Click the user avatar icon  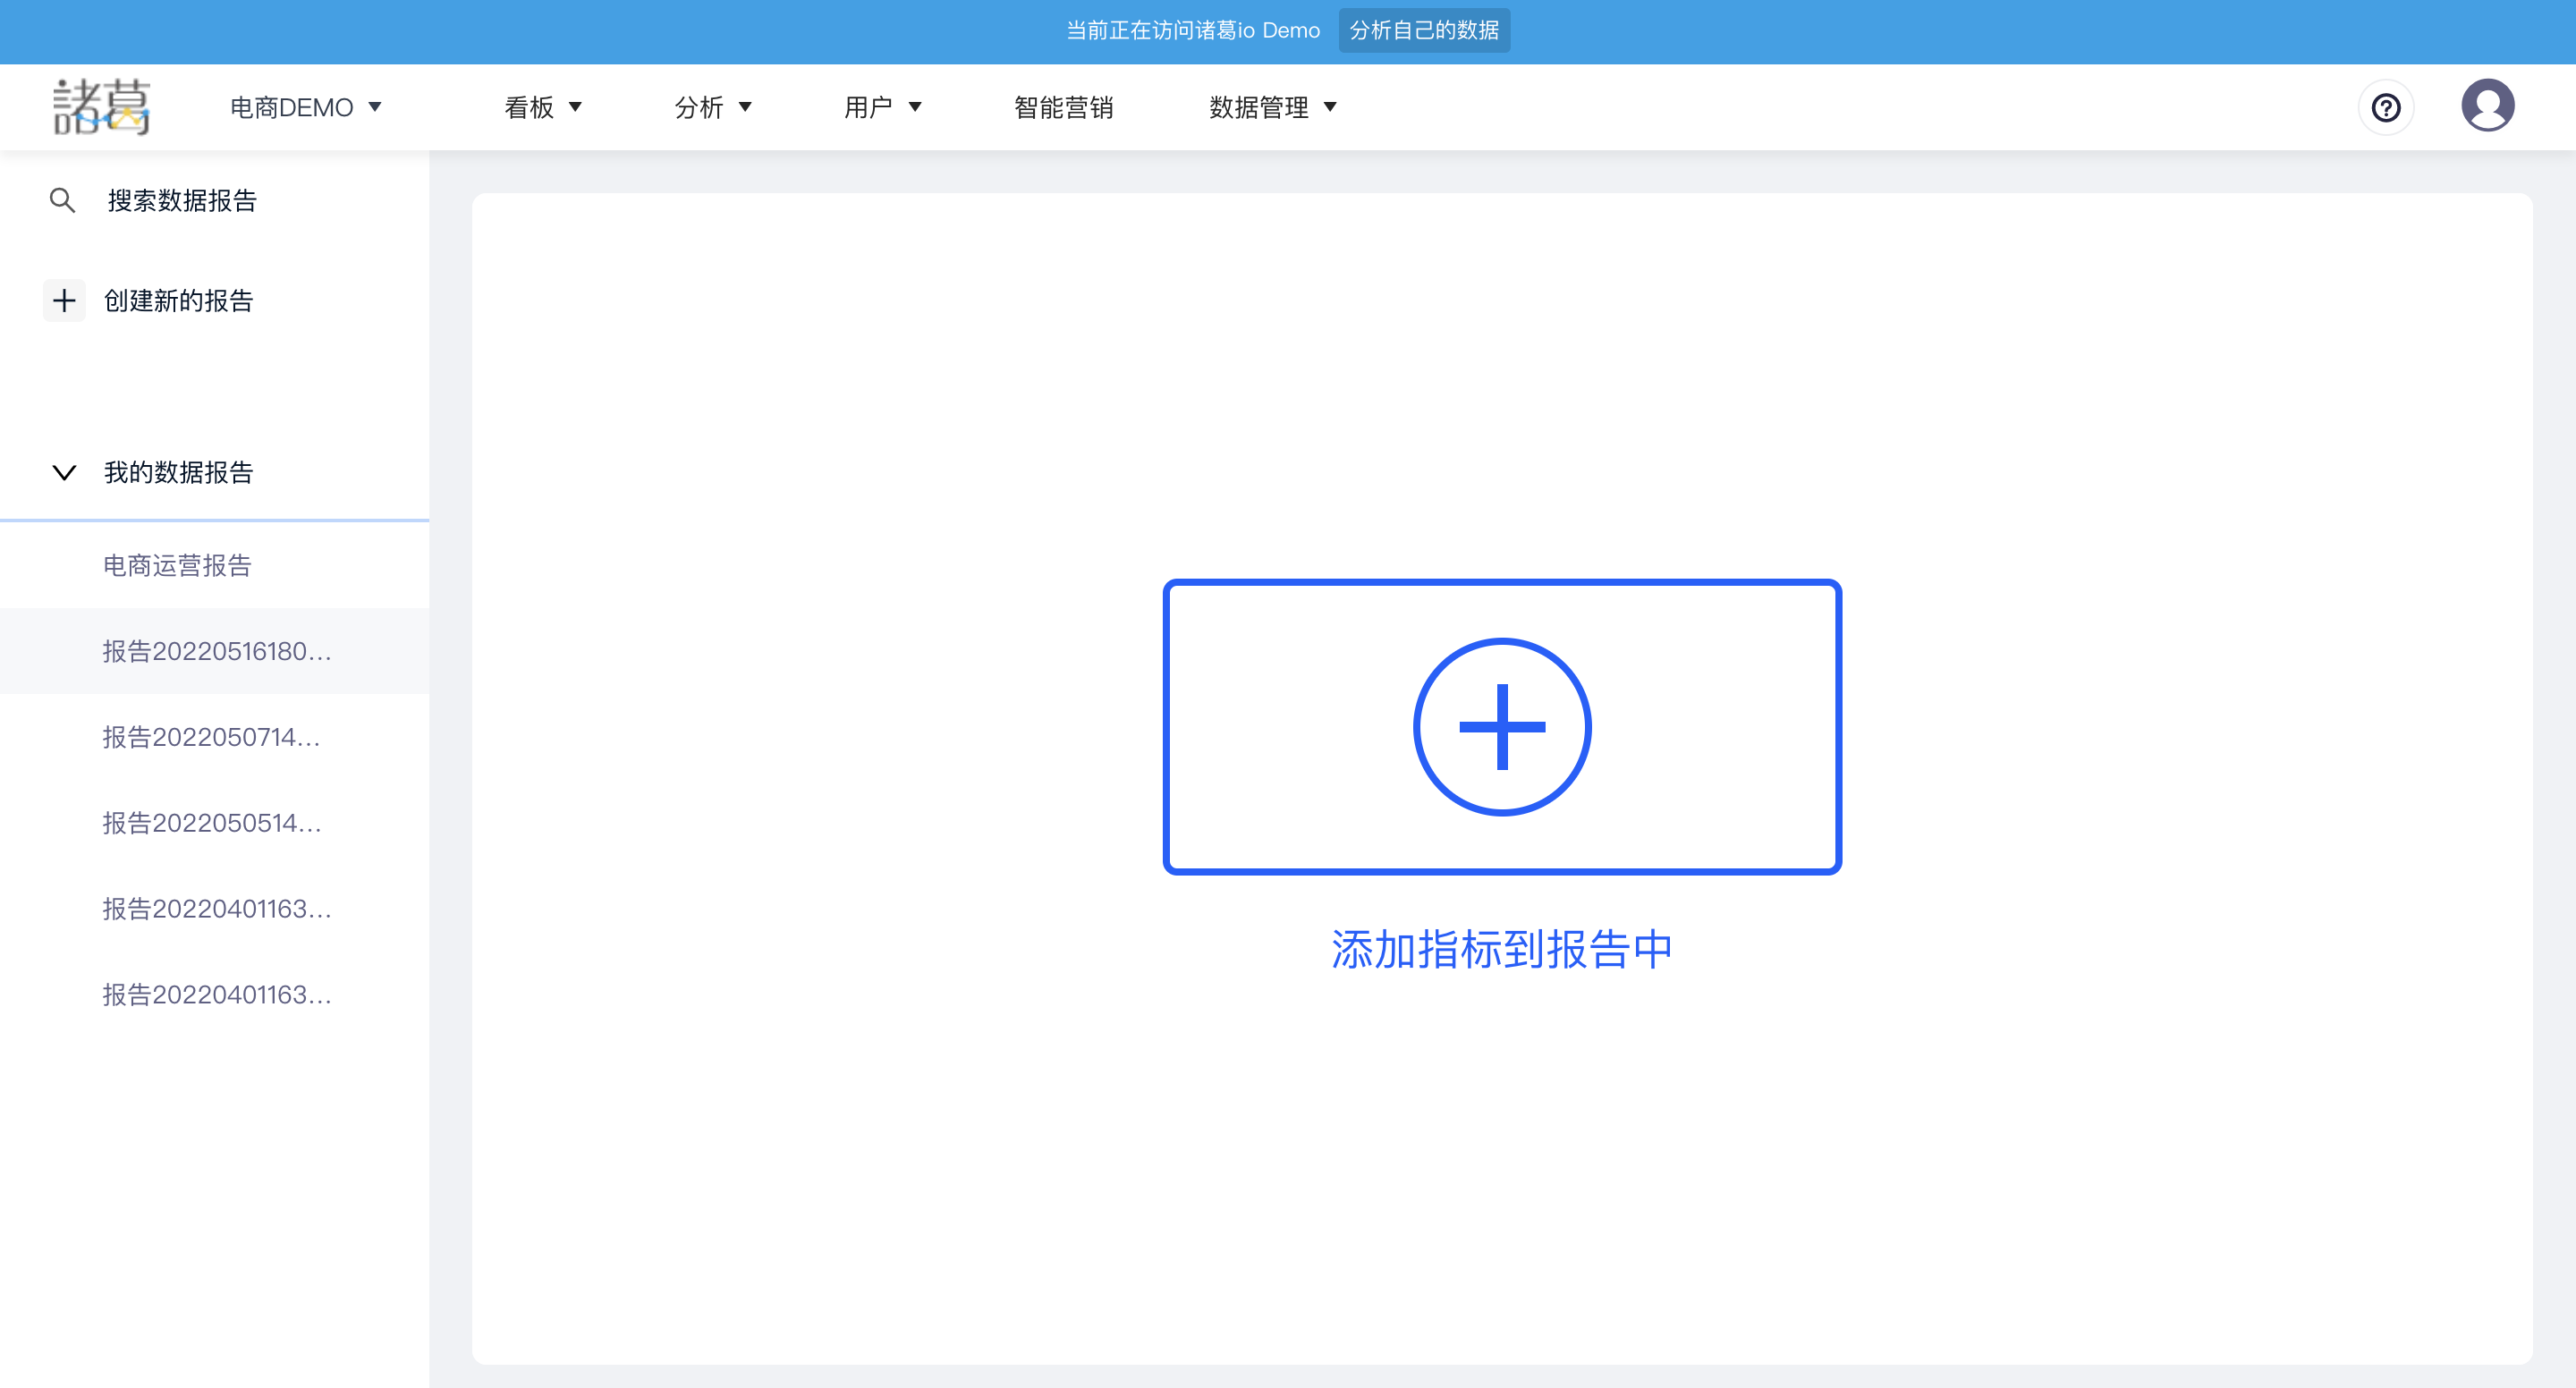2487,106
